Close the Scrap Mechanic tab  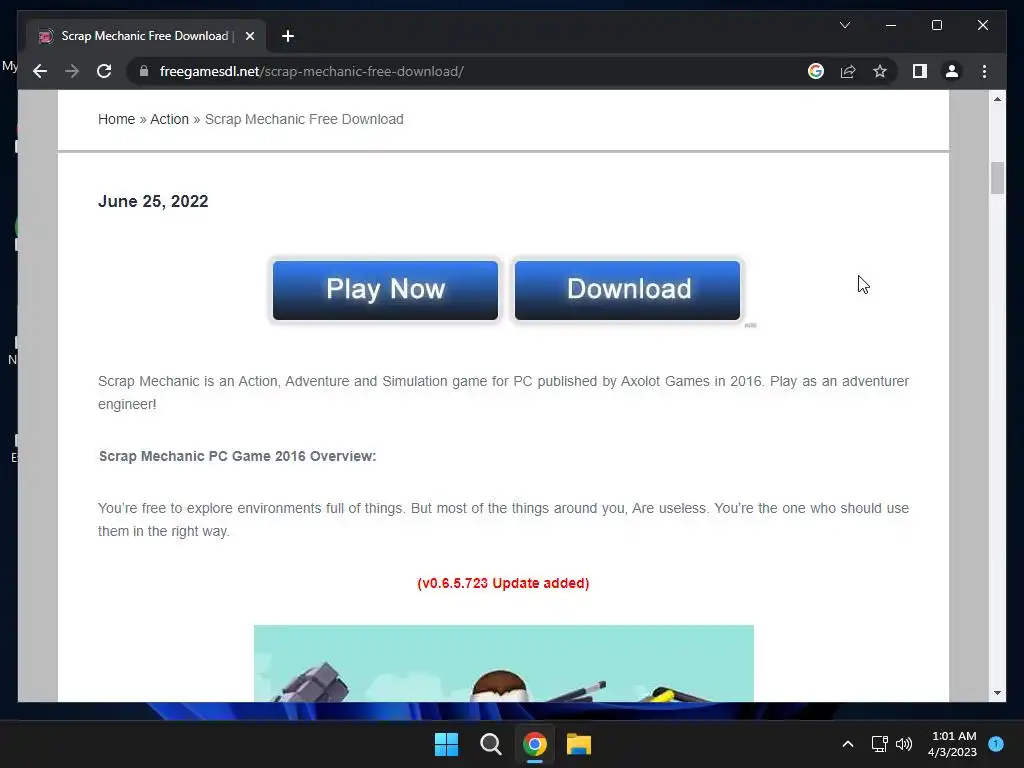249,36
